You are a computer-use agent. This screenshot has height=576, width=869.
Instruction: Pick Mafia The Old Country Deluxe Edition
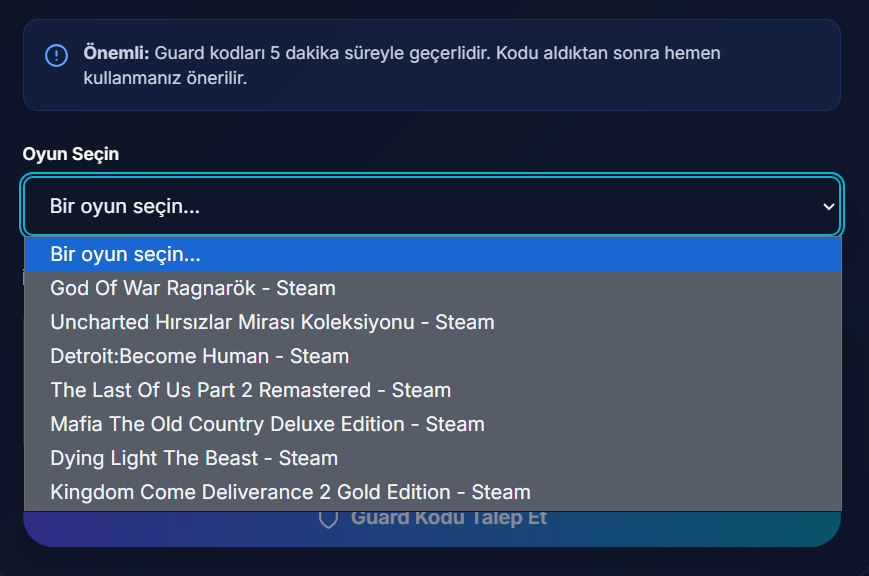(x=432, y=424)
